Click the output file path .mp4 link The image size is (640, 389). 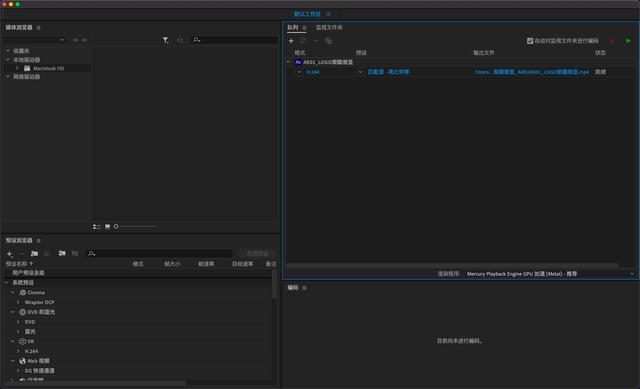click(531, 72)
